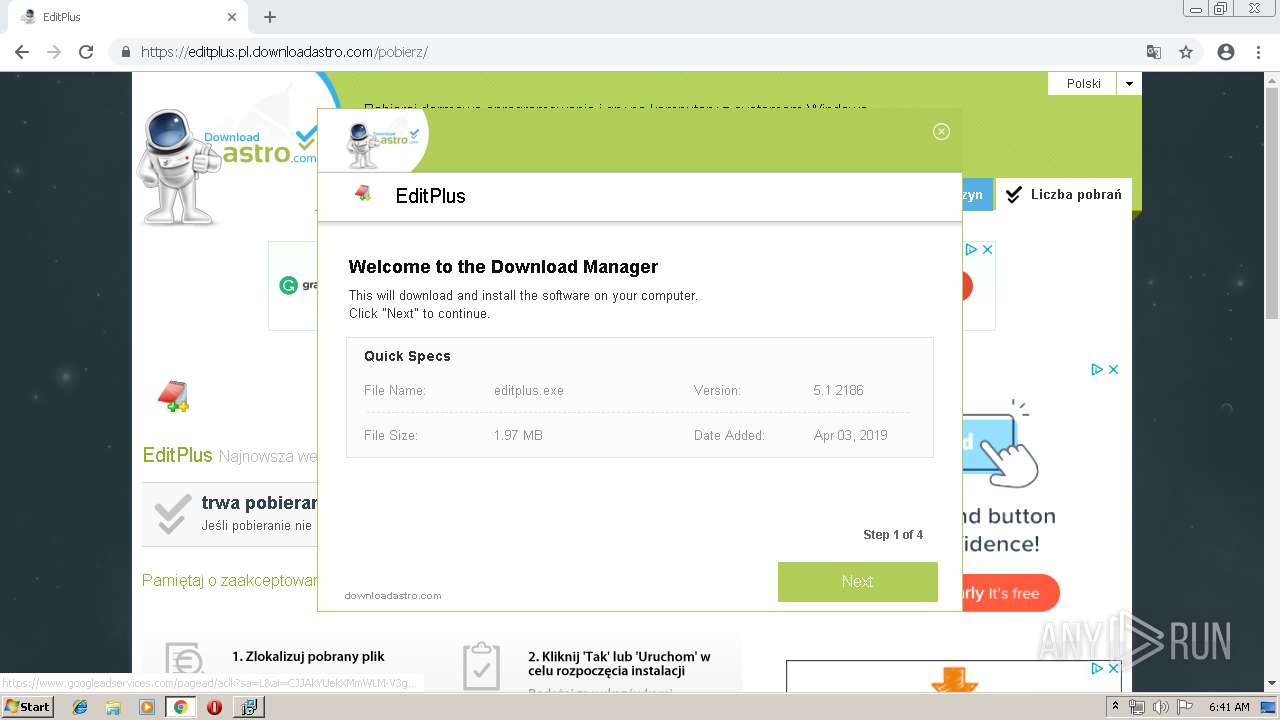The image size is (1280, 720).
Task: Open Internet Explorer from taskbar
Action: pyautogui.click(x=80, y=707)
